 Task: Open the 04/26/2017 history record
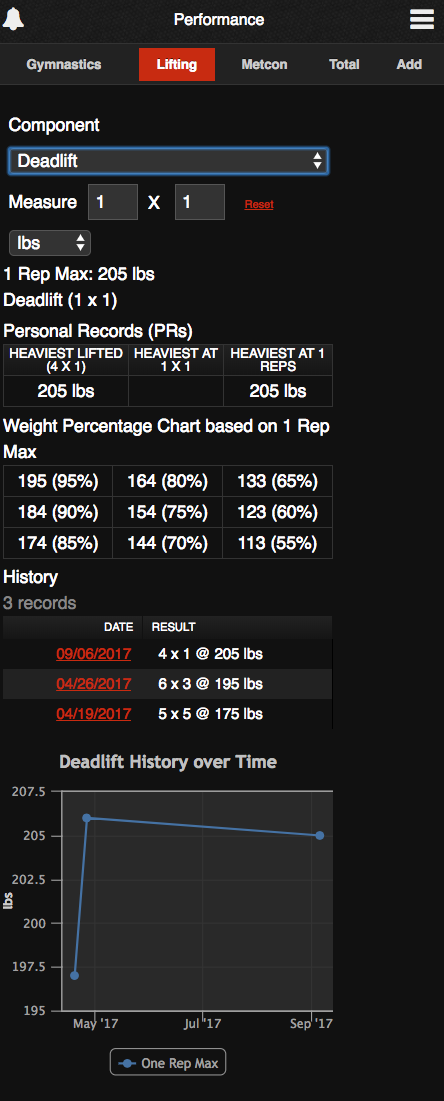(93, 684)
